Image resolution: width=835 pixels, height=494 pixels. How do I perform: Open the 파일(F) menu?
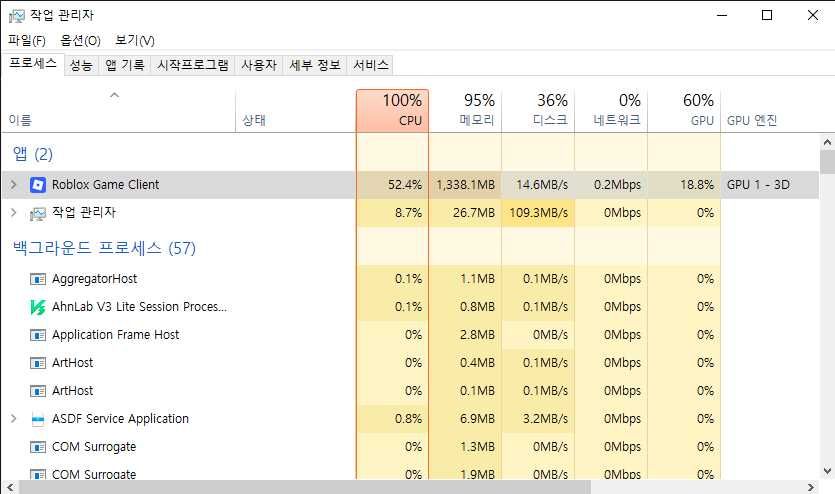coord(27,41)
